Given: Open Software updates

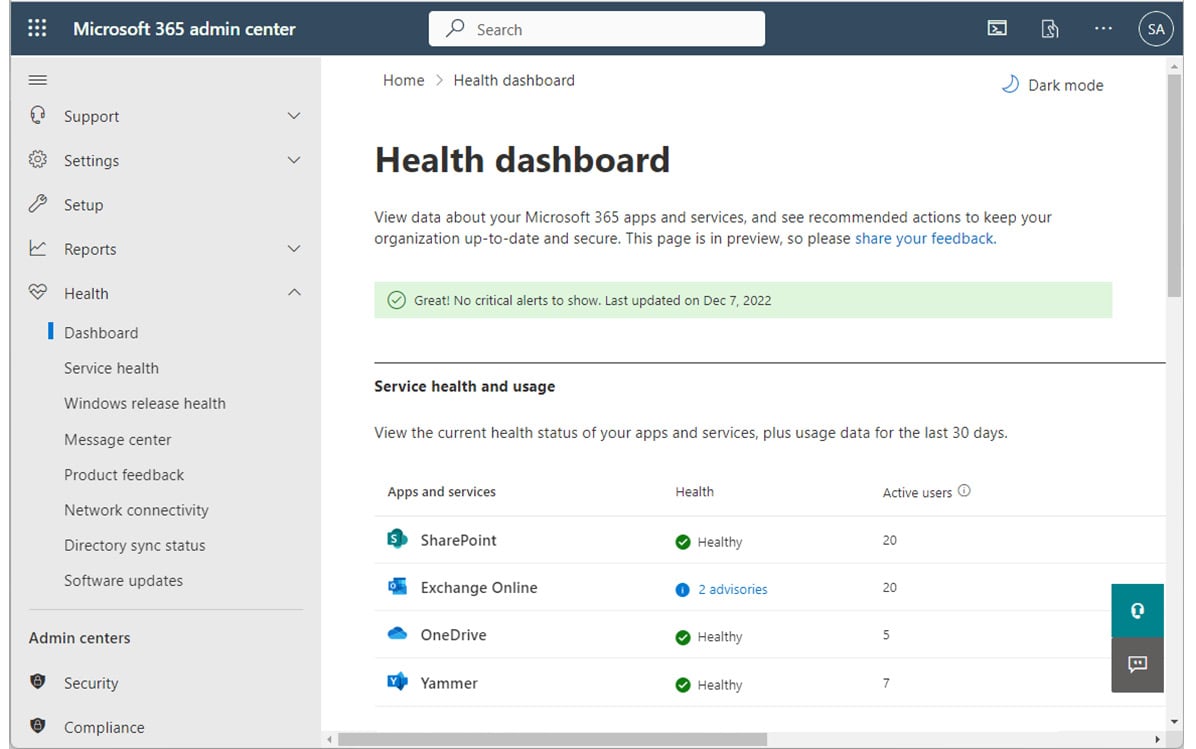Looking at the screenshot, I should pyautogui.click(x=124, y=580).
